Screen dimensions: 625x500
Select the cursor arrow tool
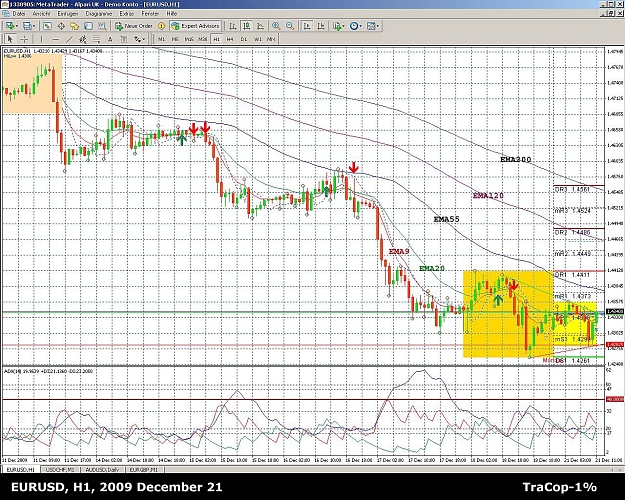click(x=10, y=39)
